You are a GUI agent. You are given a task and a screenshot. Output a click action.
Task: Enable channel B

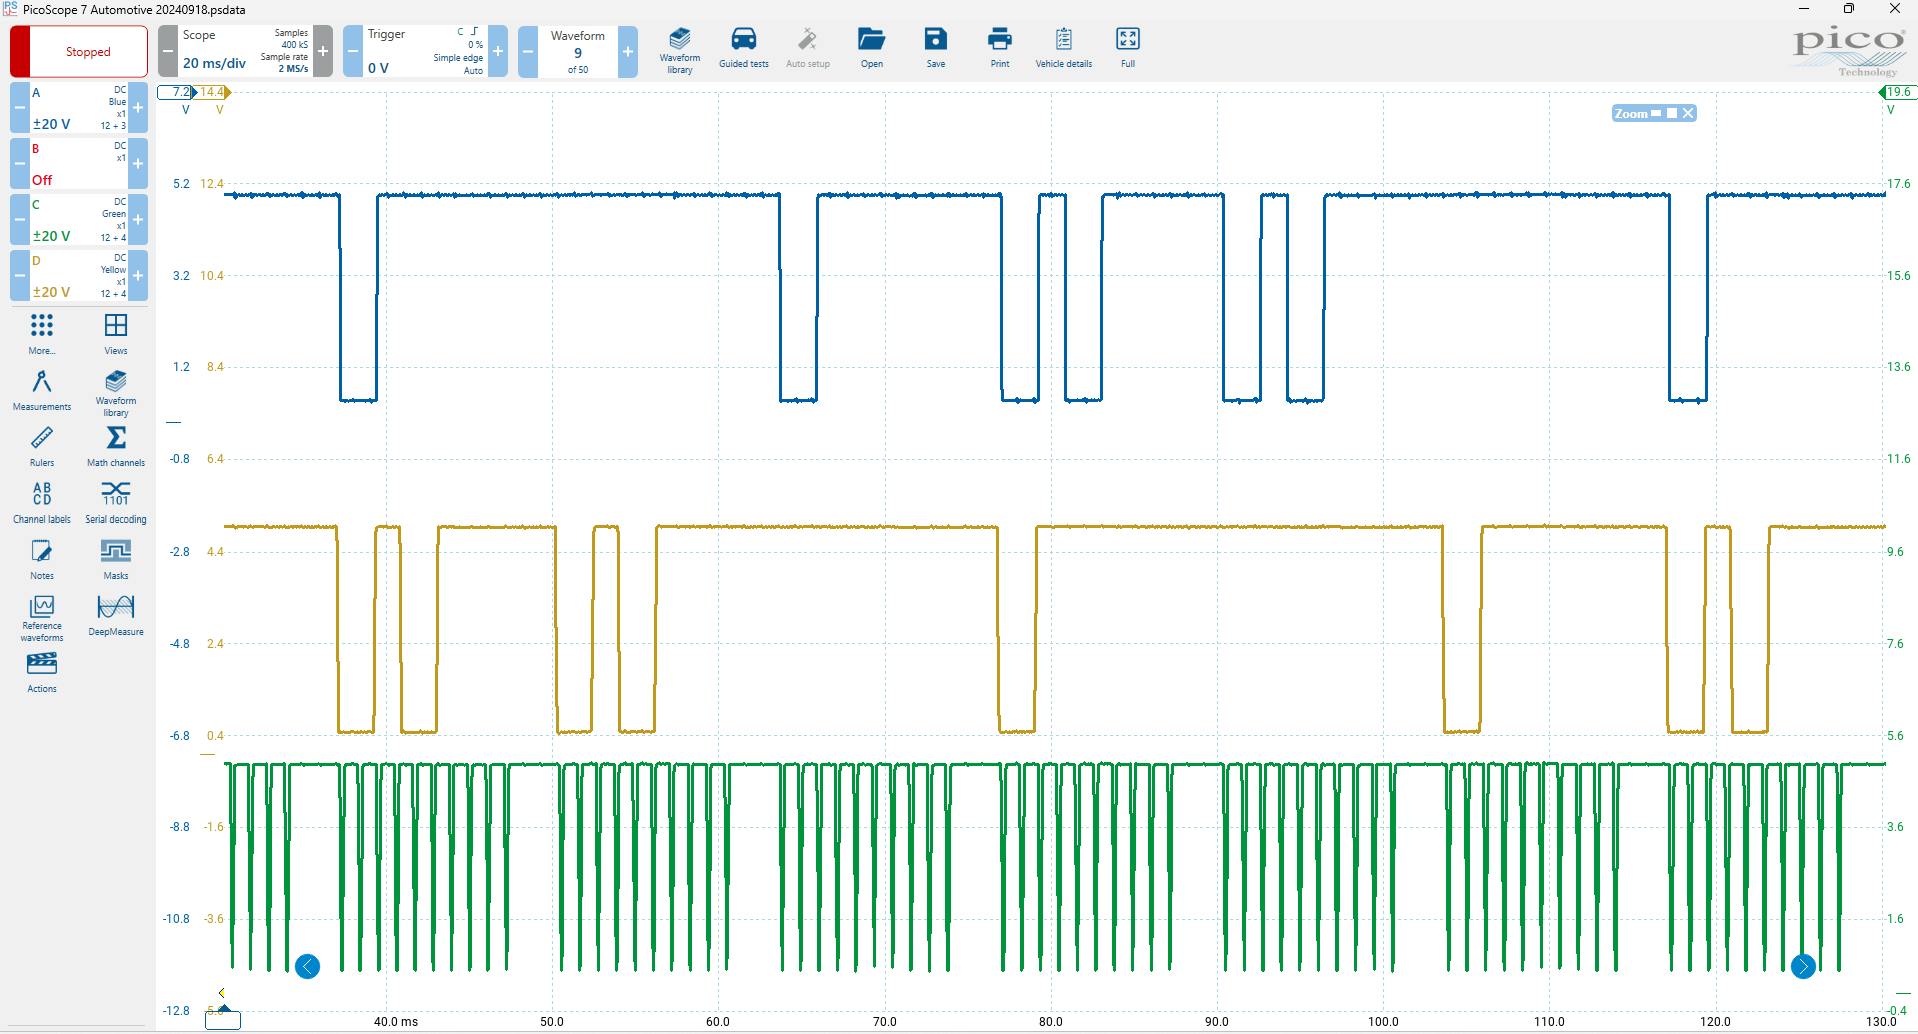[138, 163]
